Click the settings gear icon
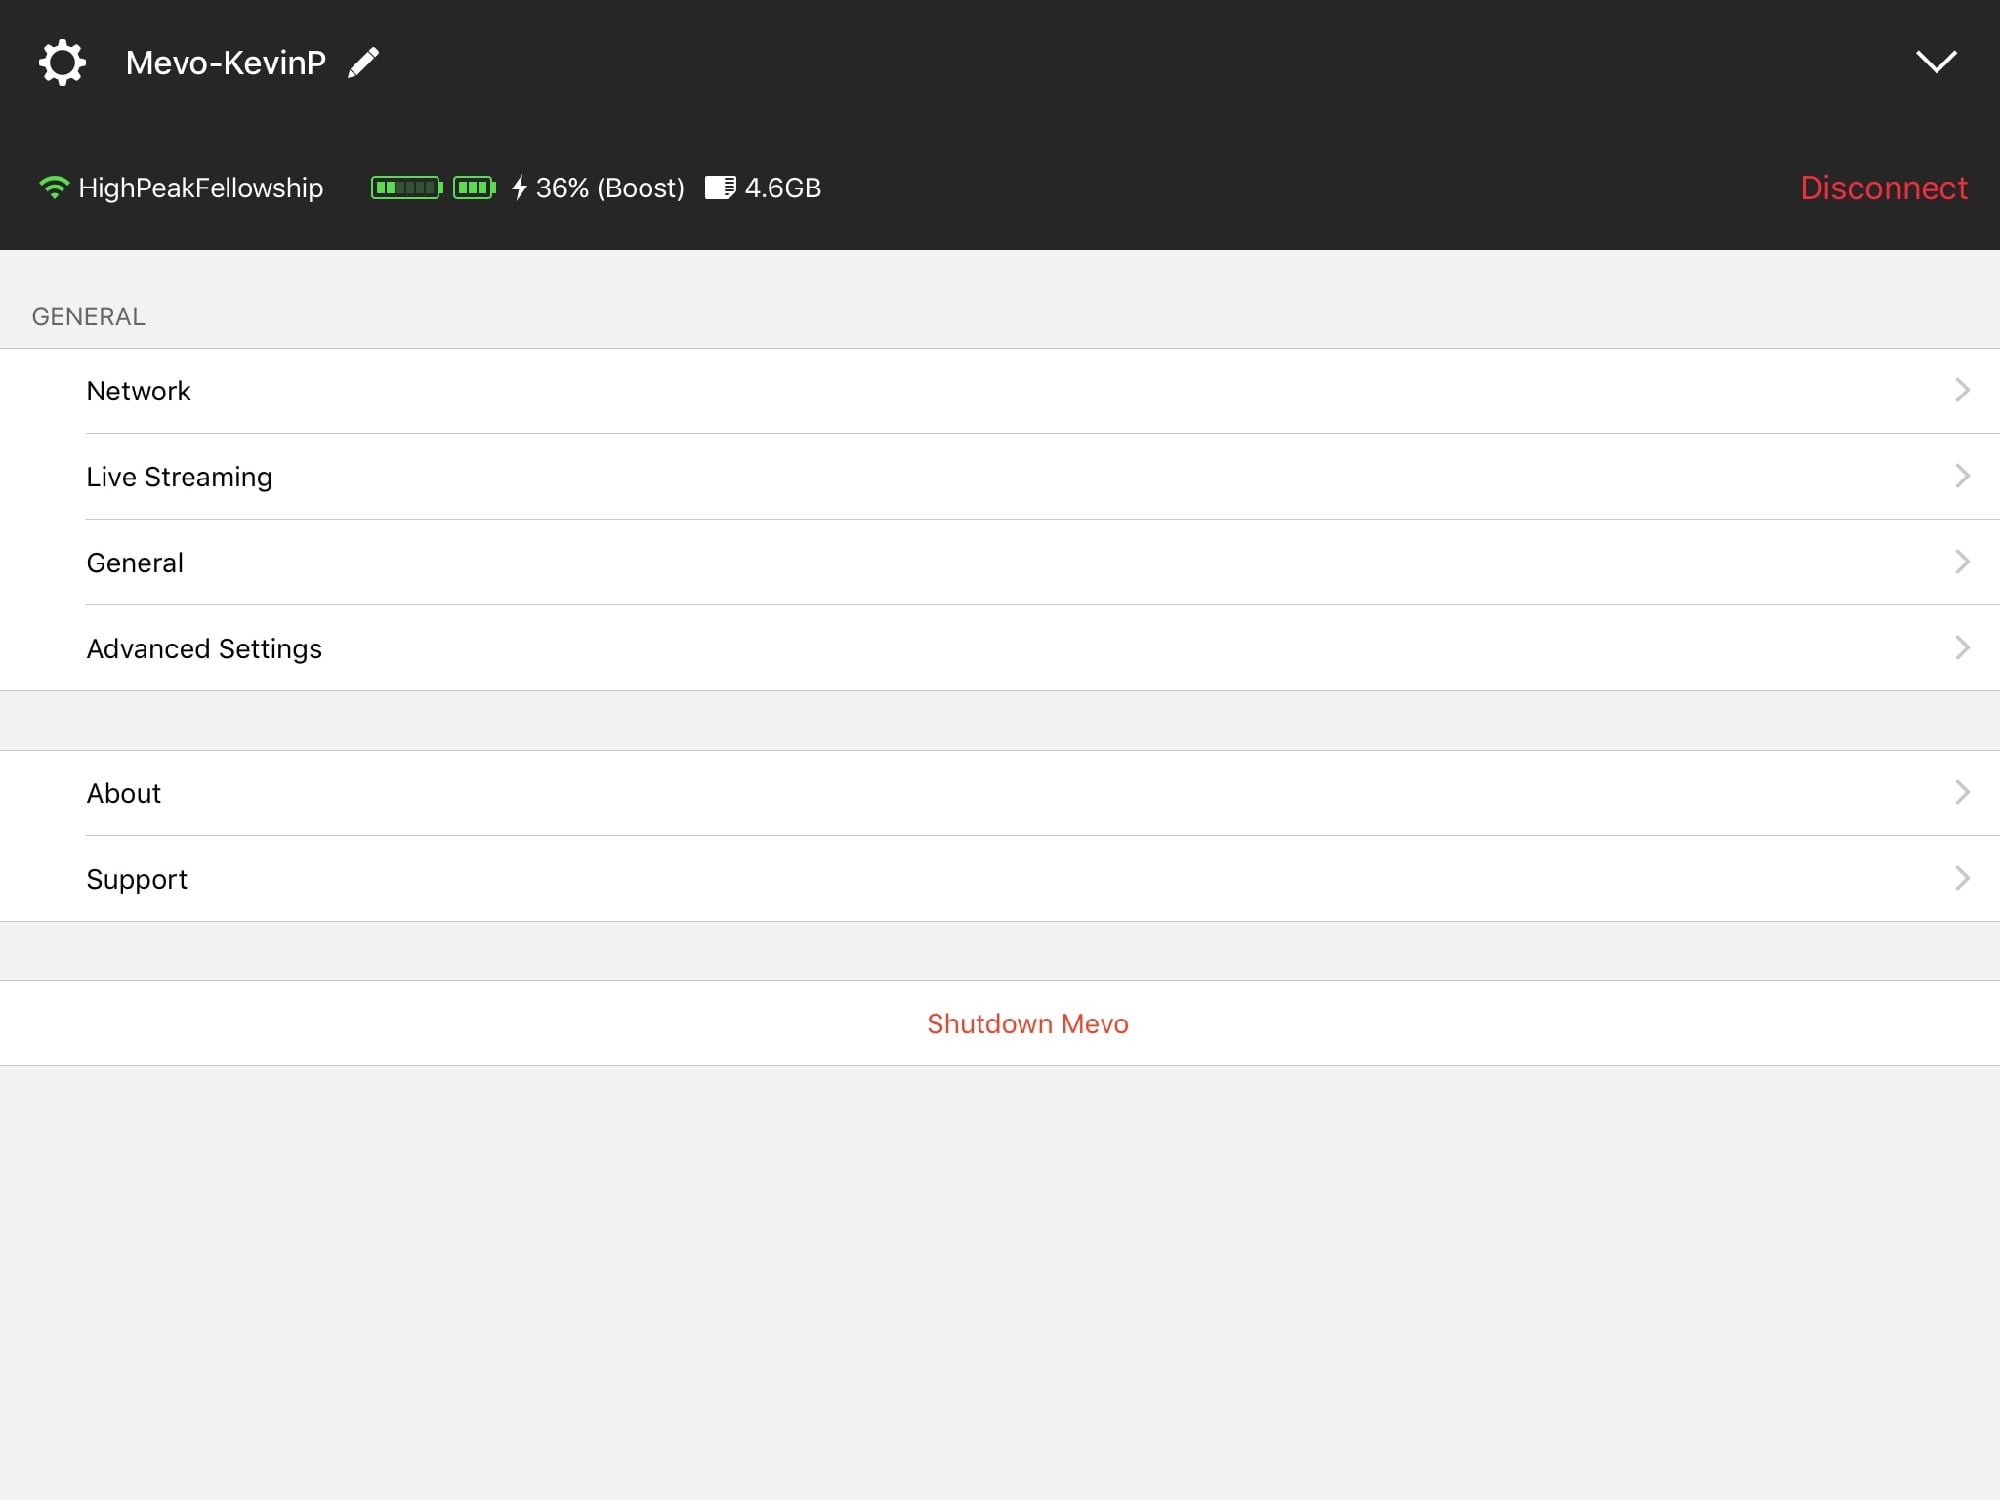 (62, 62)
